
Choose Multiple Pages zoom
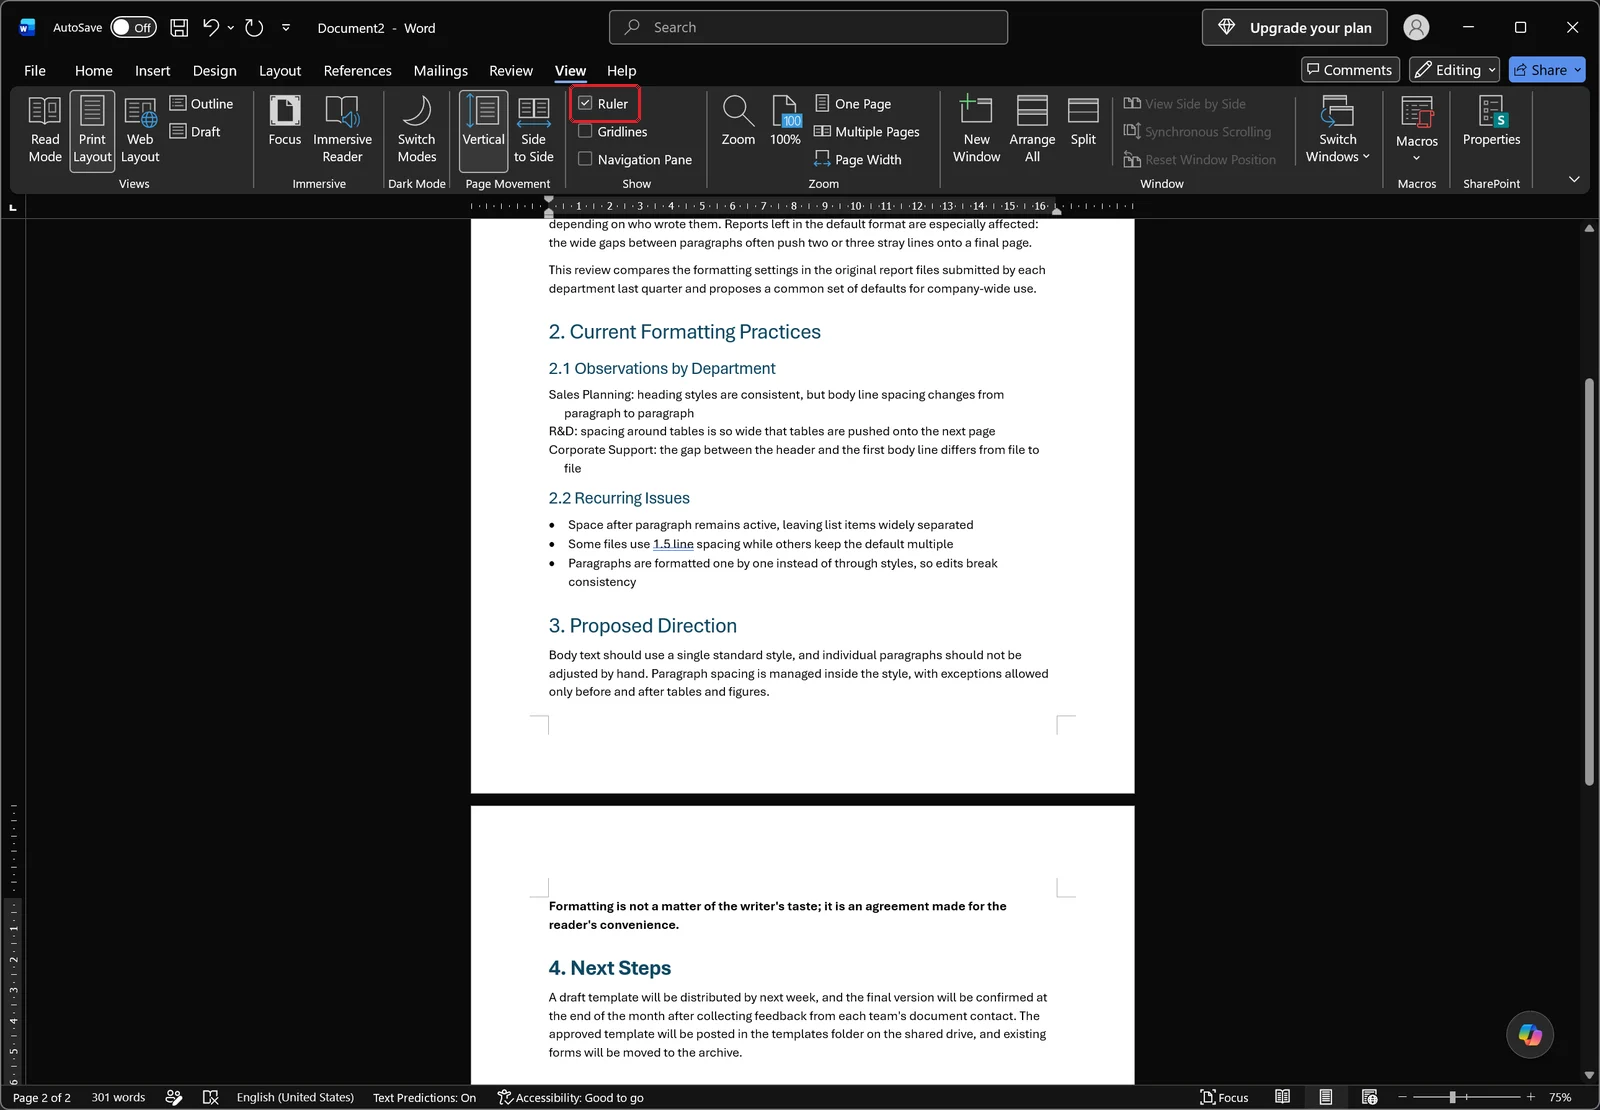tap(867, 131)
